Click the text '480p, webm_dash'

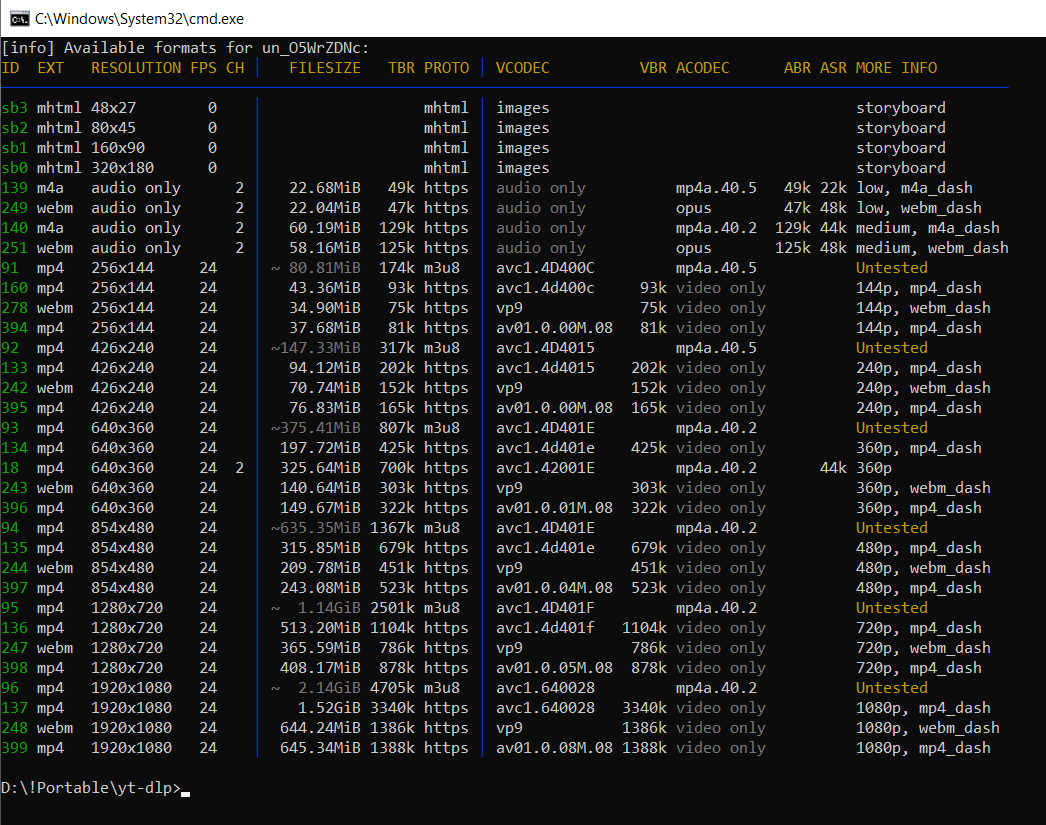click(x=923, y=568)
